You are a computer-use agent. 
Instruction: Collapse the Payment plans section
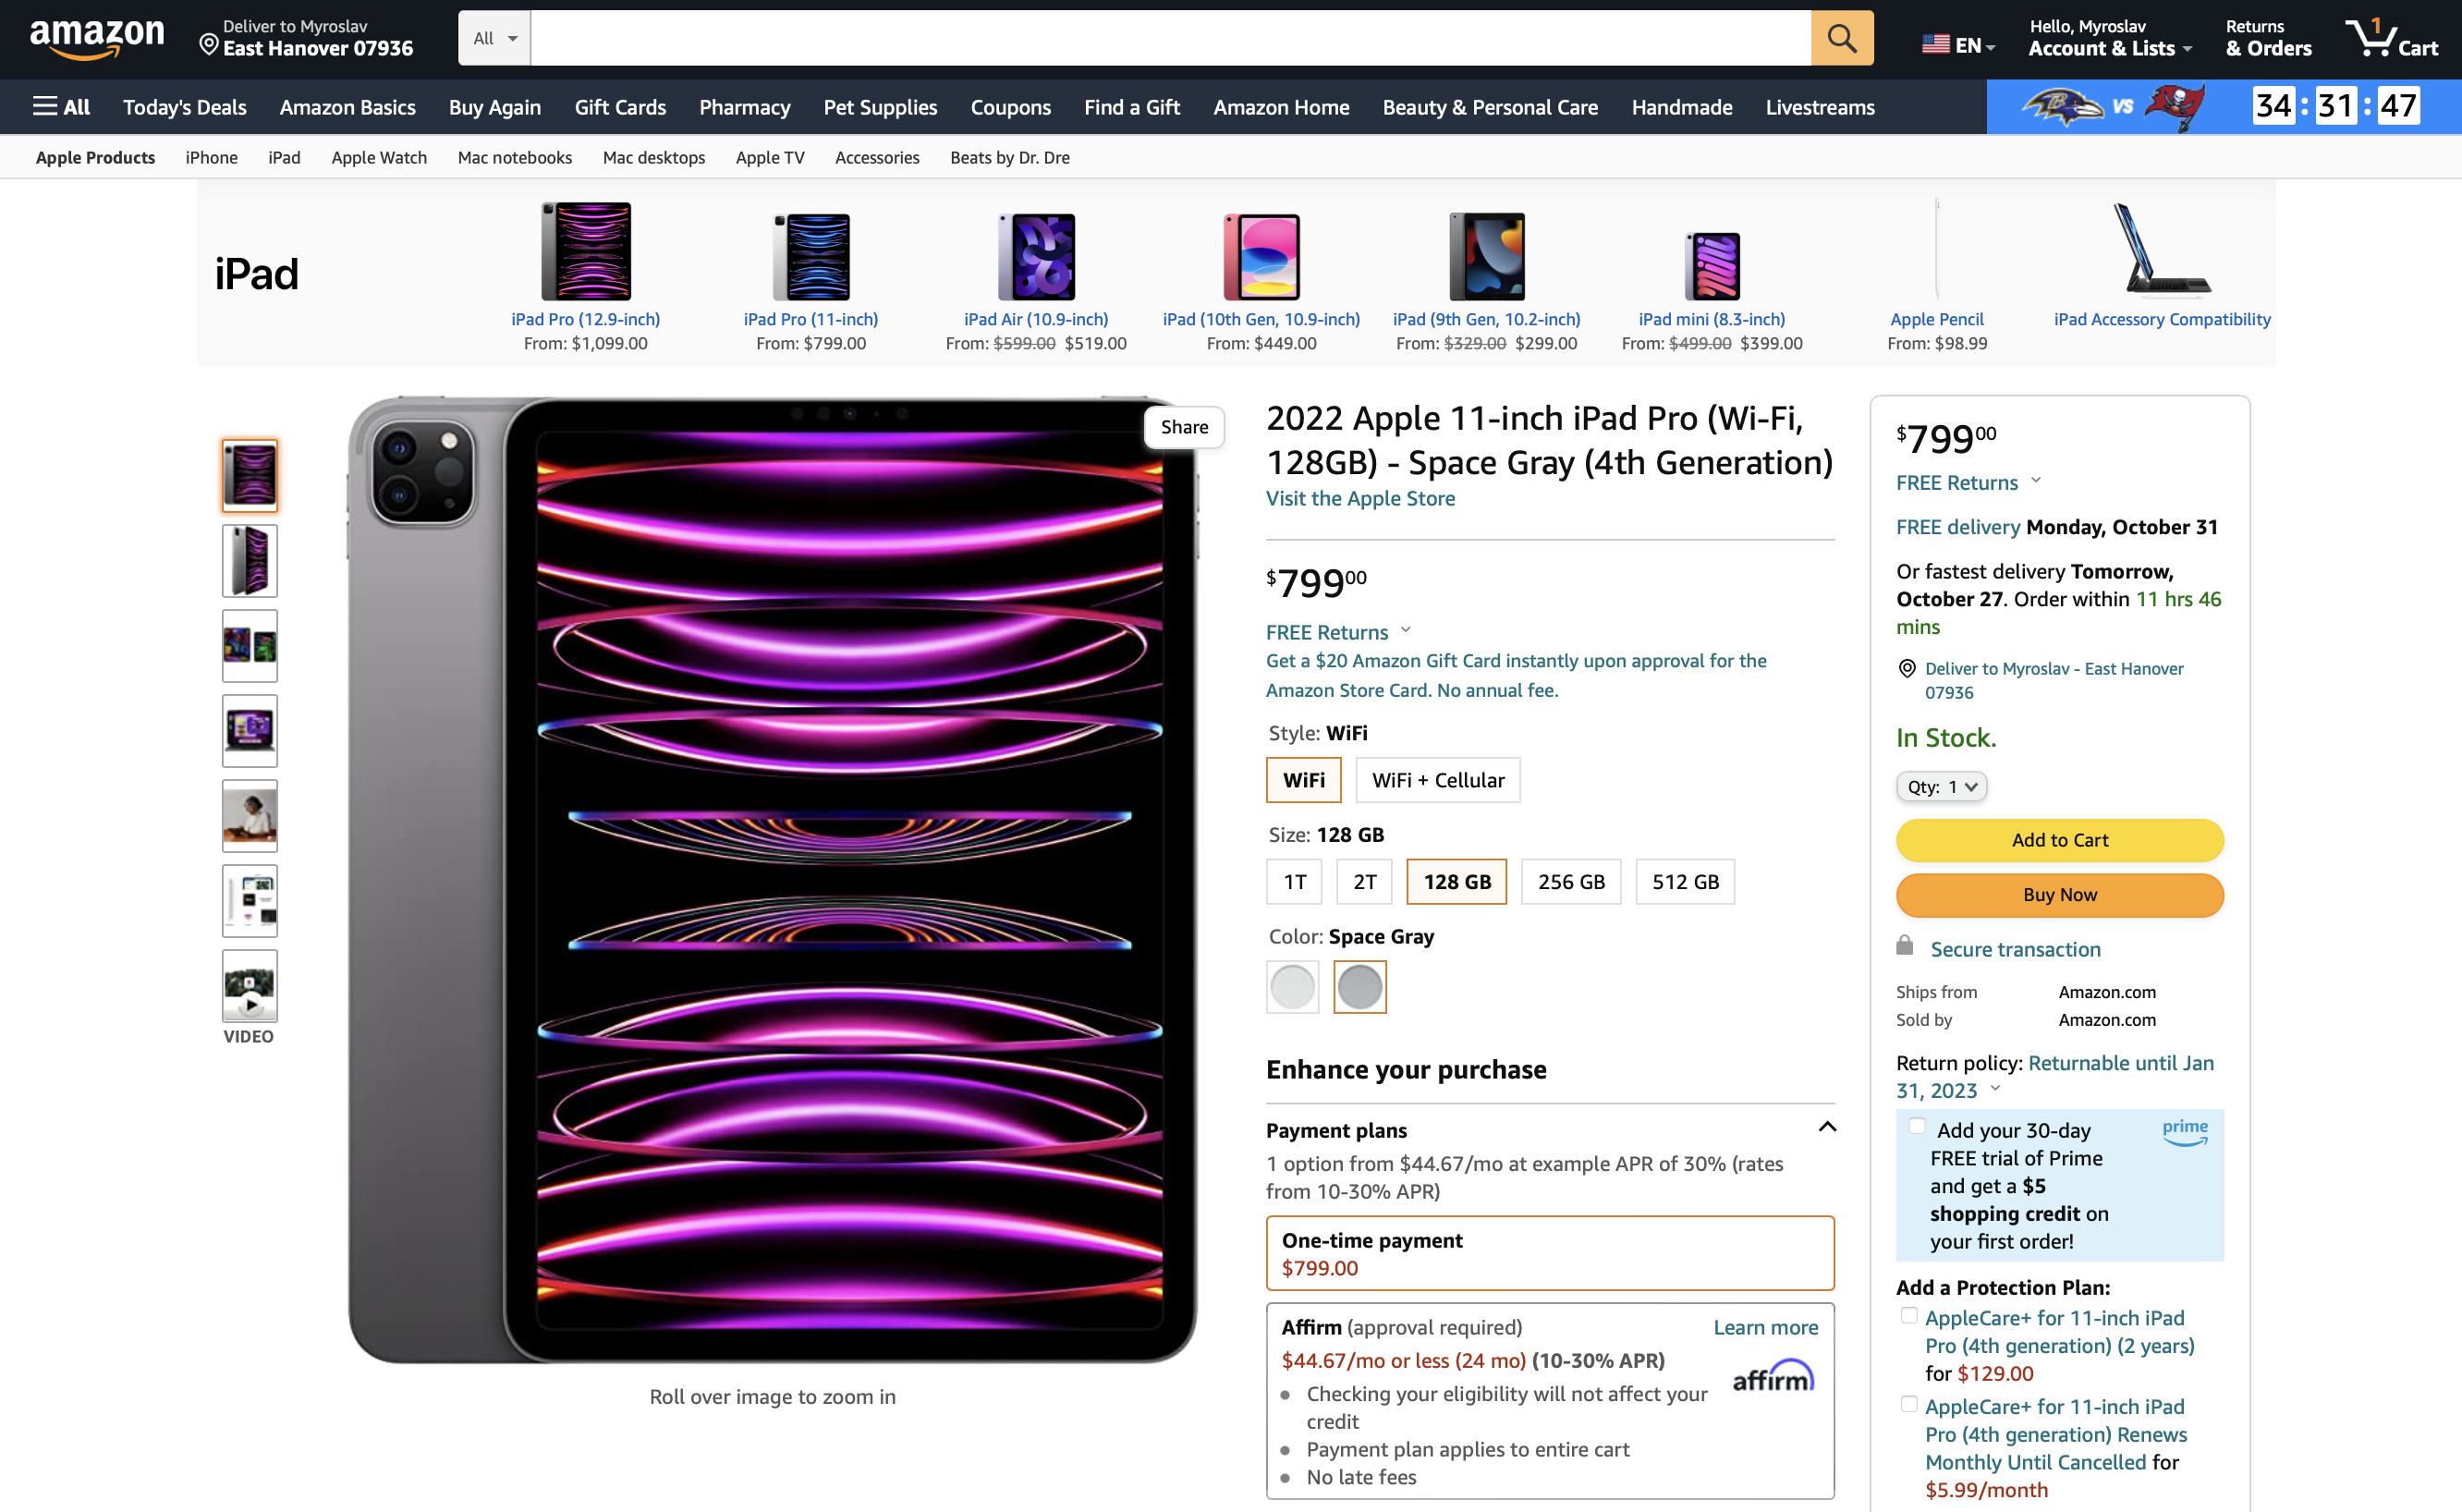tap(1826, 1127)
